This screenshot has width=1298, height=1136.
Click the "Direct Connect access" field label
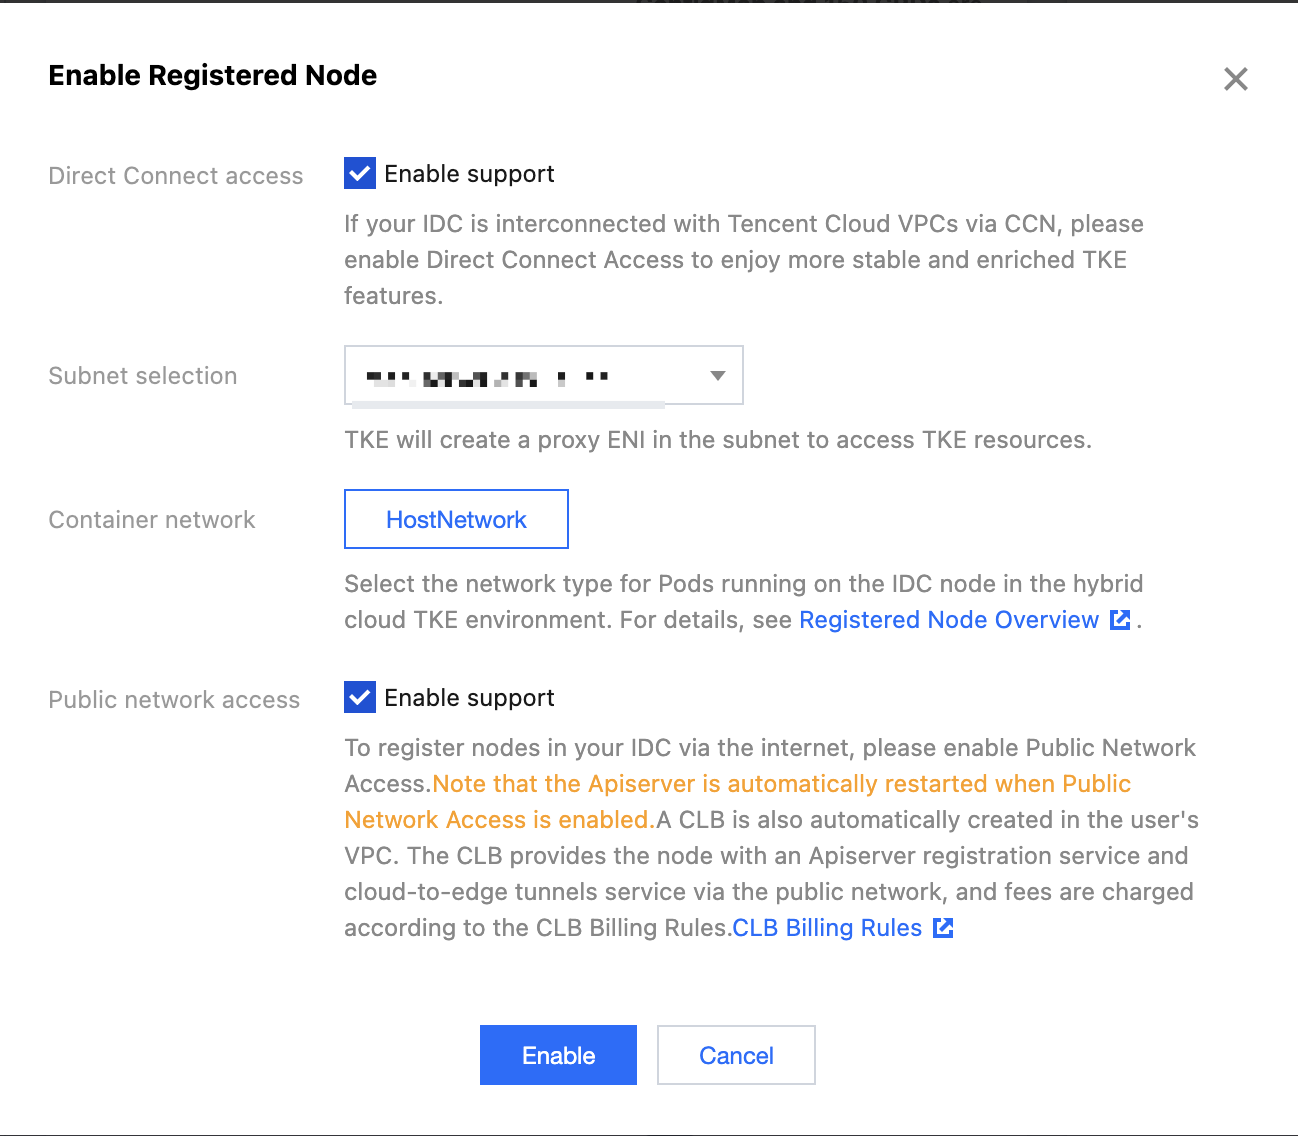(176, 176)
